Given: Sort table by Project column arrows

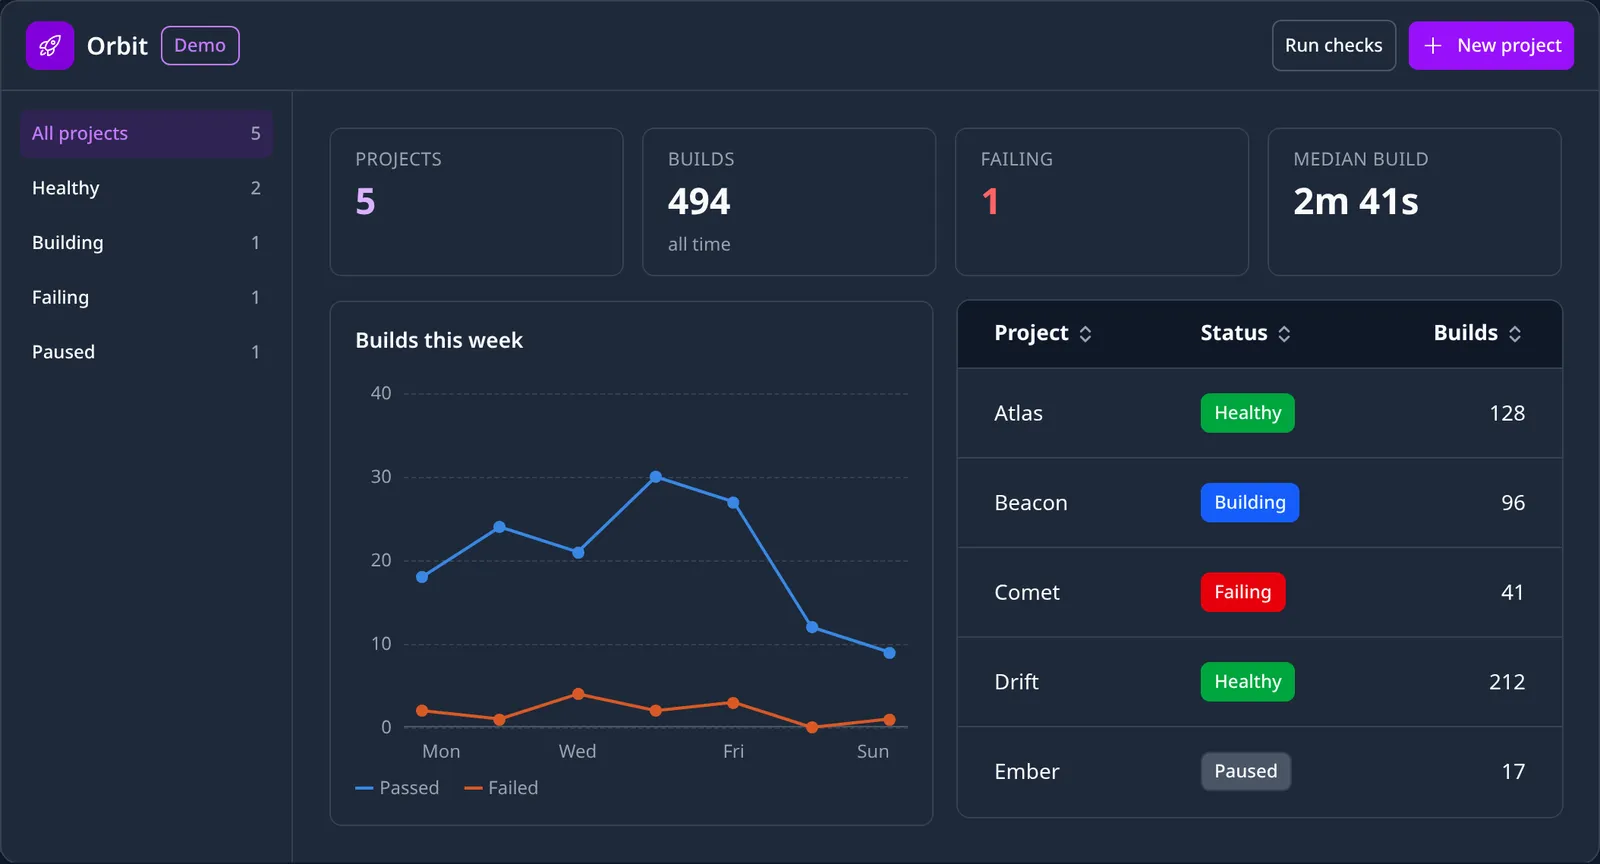Looking at the screenshot, I should [1085, 334].
